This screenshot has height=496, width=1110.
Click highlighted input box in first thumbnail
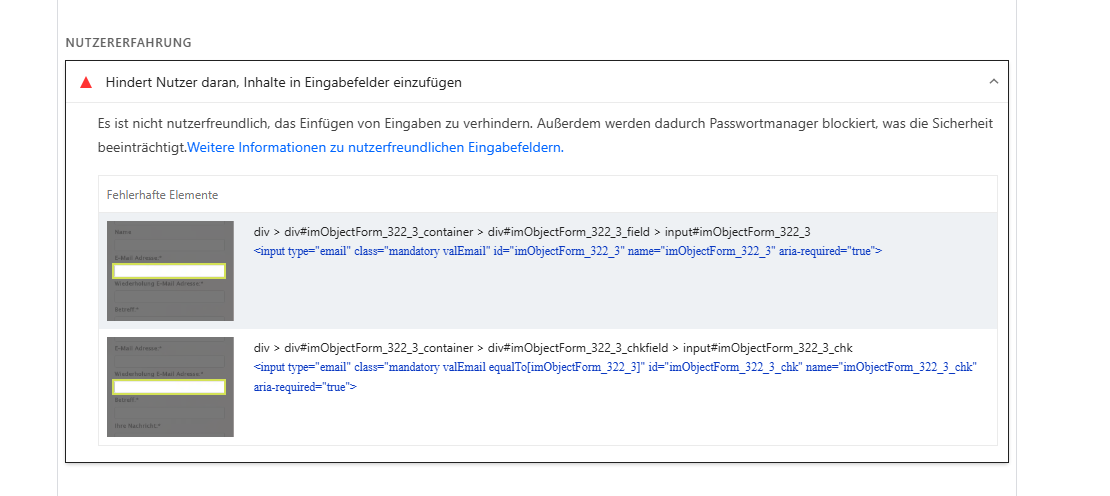169,271
